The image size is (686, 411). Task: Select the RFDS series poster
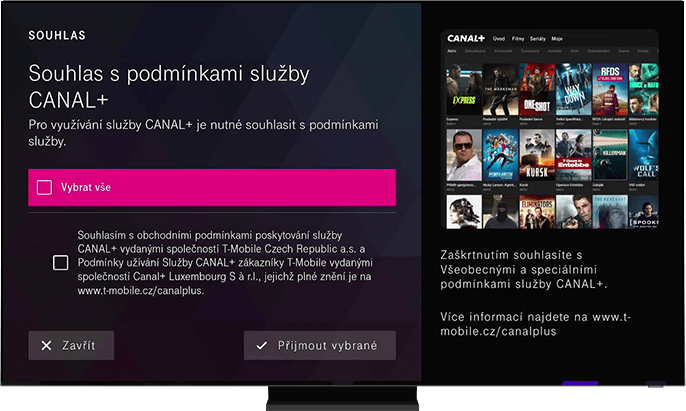click(610, 89)
